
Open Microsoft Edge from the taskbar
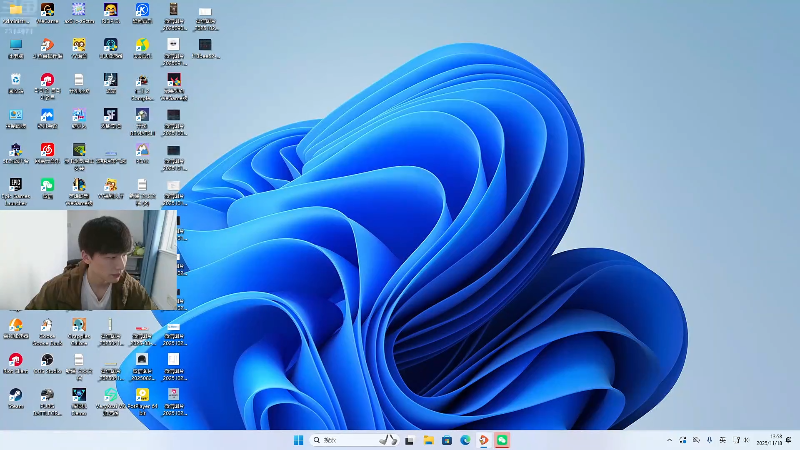tap(465, 440)
